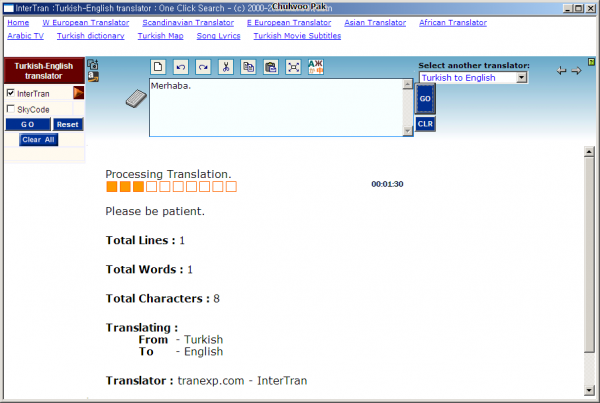Viewport: 600px width, 403px height.
Task: Click the CLR button
Action: [425, 124]
